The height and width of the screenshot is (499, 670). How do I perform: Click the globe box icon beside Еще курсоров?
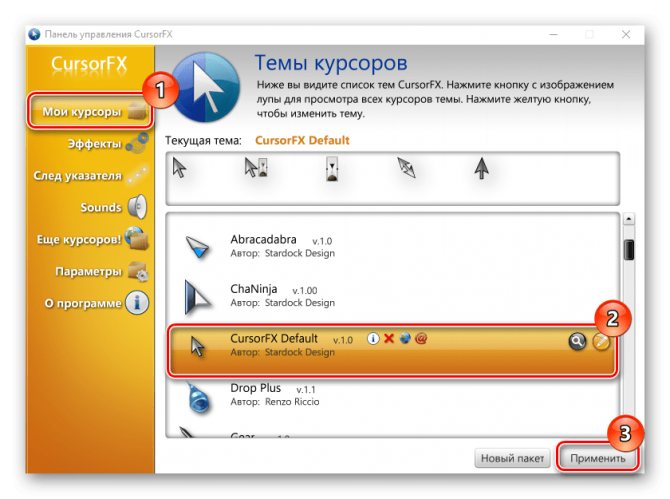pos(137,238)
